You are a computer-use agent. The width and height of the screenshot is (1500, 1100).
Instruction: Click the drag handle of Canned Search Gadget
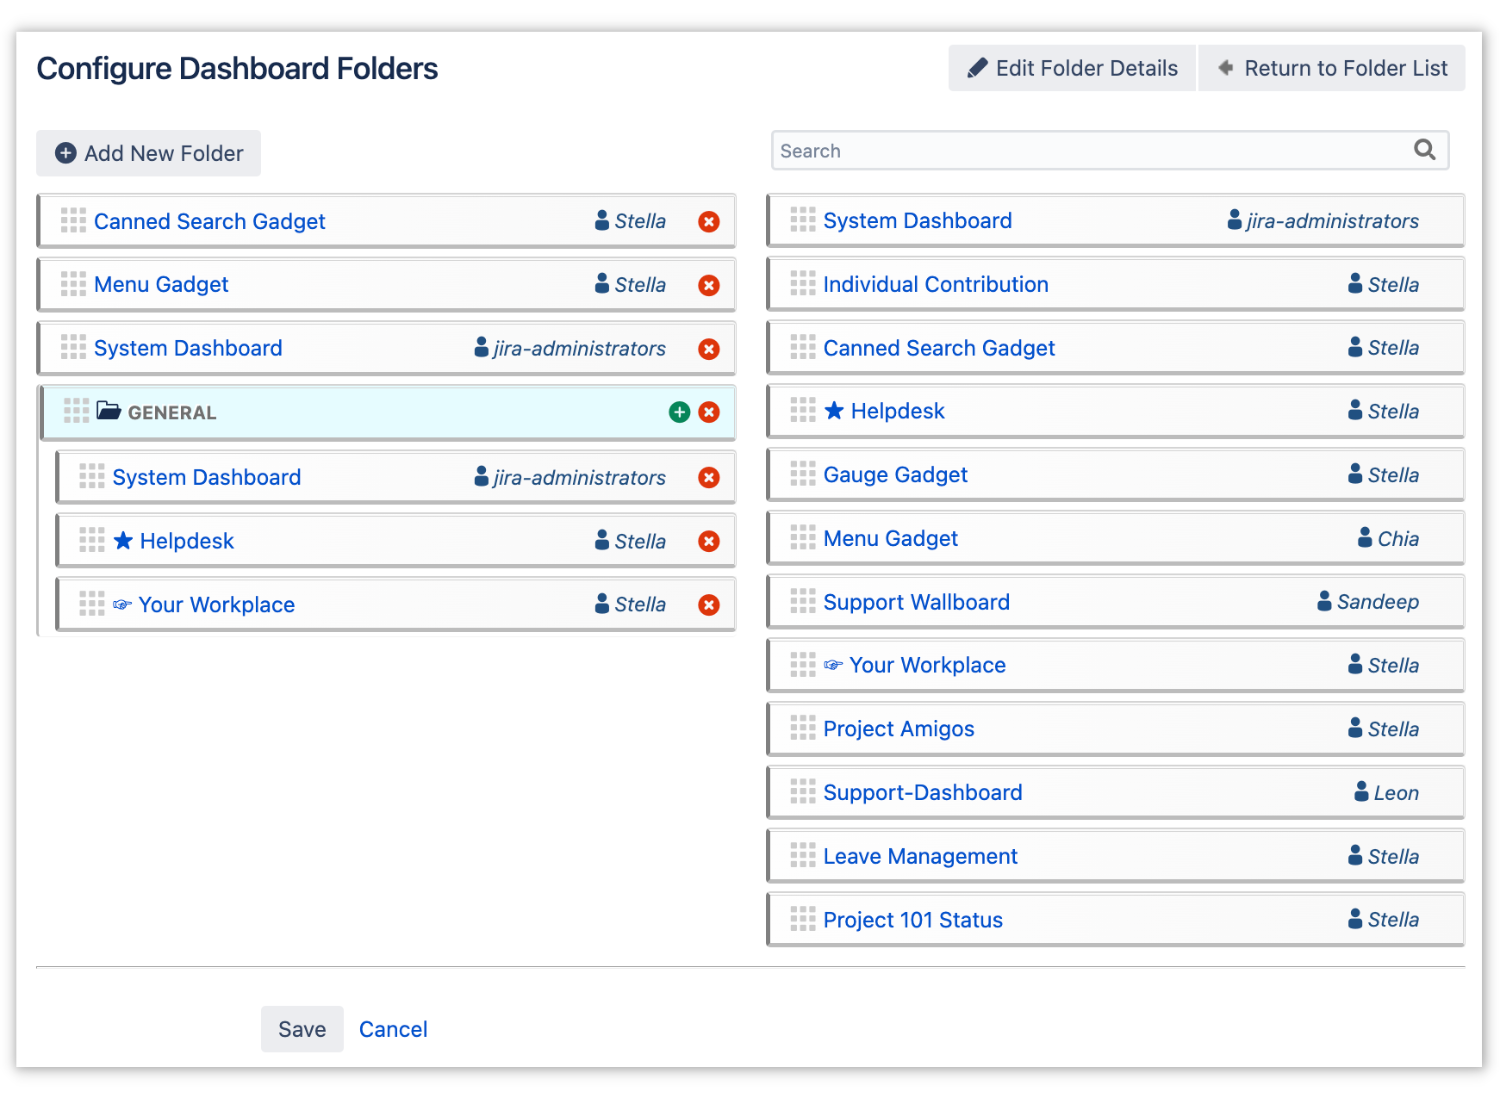click(x=73, y=220)
